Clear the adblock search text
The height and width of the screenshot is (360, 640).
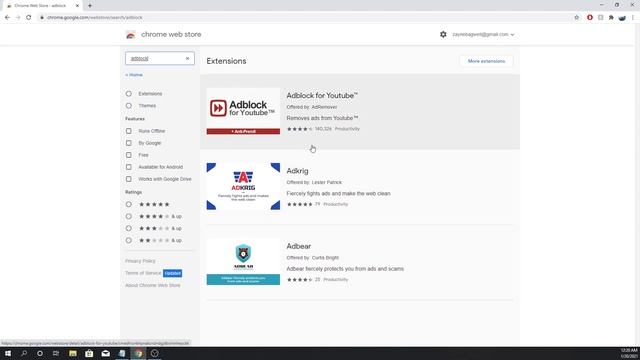[187, 58]
